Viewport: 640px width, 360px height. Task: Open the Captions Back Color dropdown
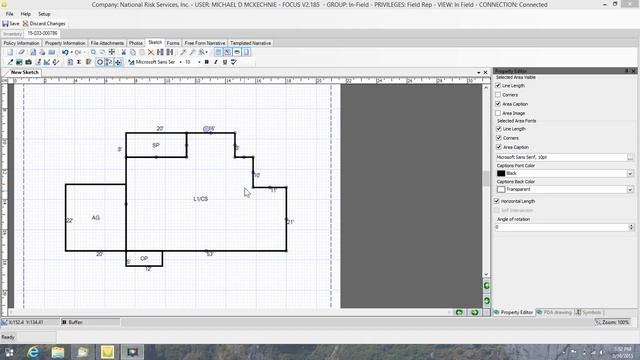pyautogui.click(x=630, y=189)
